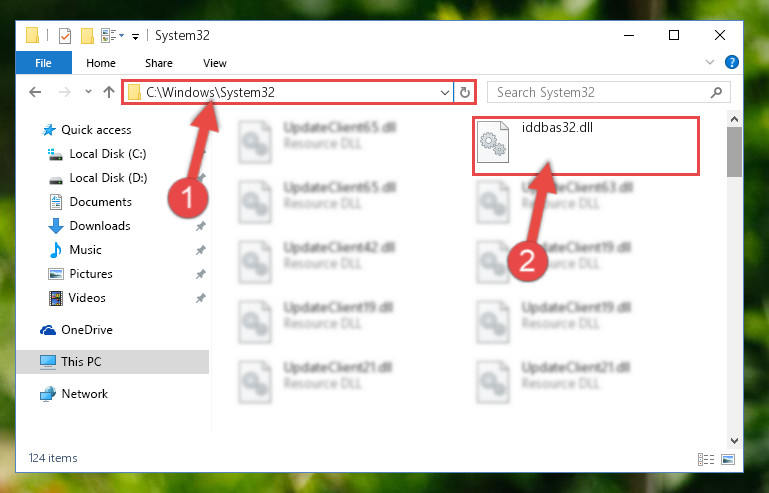
Task: Open the recent locations dropdown arrow
Action: click(x=88, y=92)
